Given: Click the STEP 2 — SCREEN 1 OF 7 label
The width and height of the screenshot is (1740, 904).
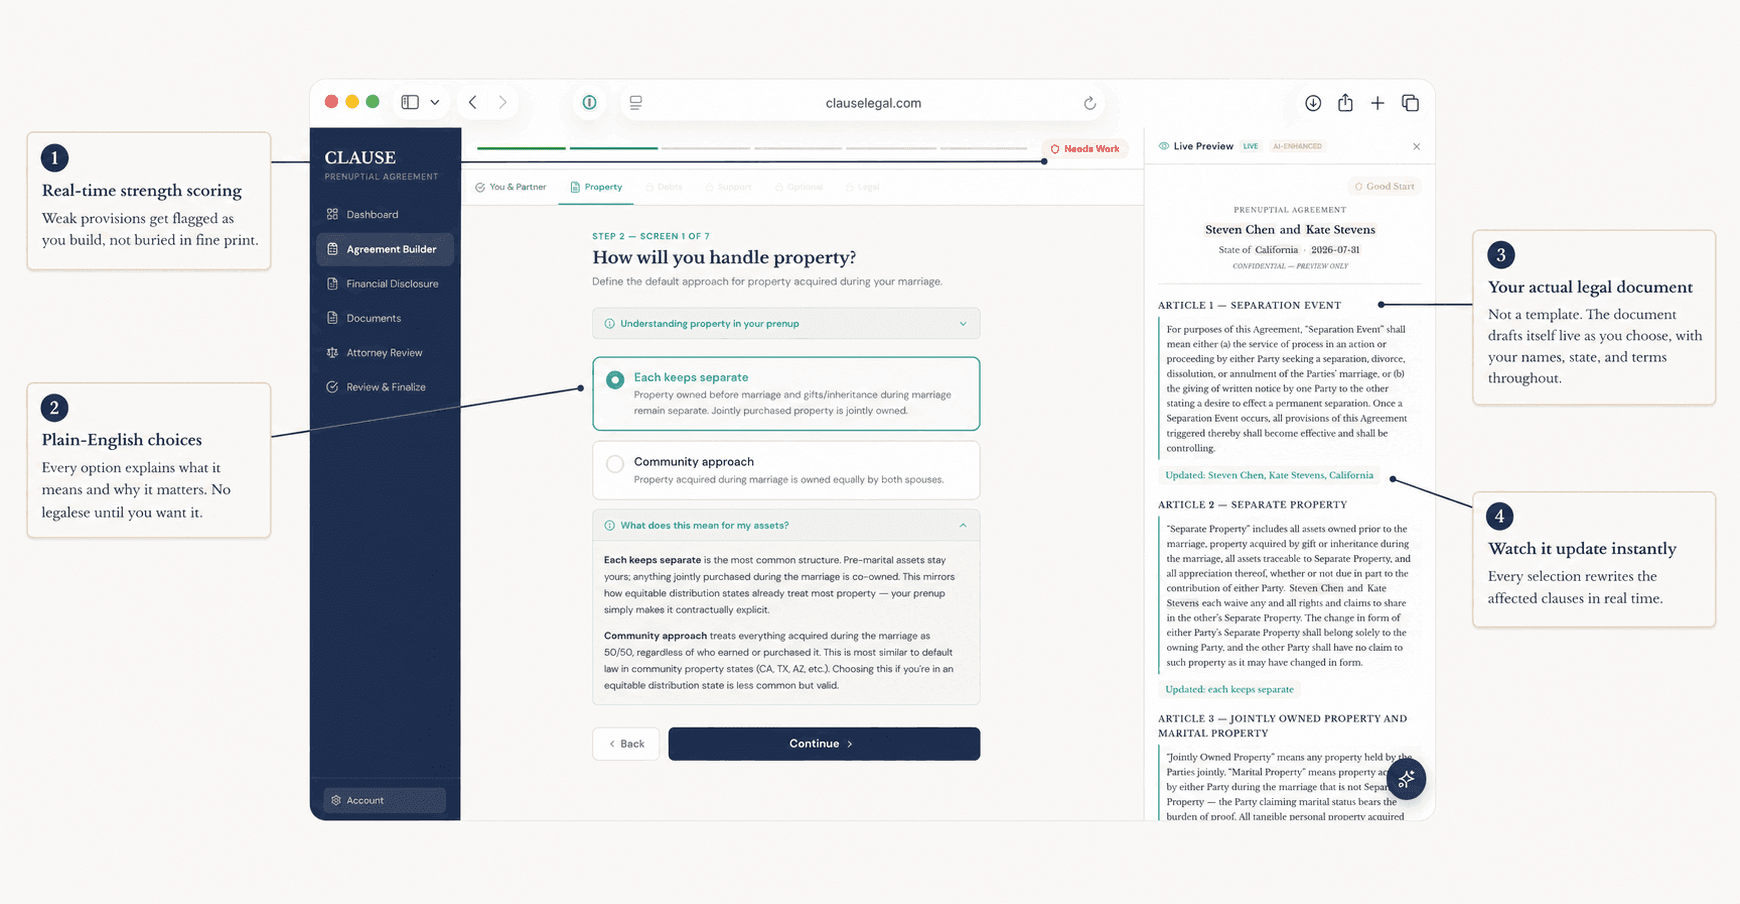Looking at the screenshot, I should pyautogui.click(x=651, y=237).
